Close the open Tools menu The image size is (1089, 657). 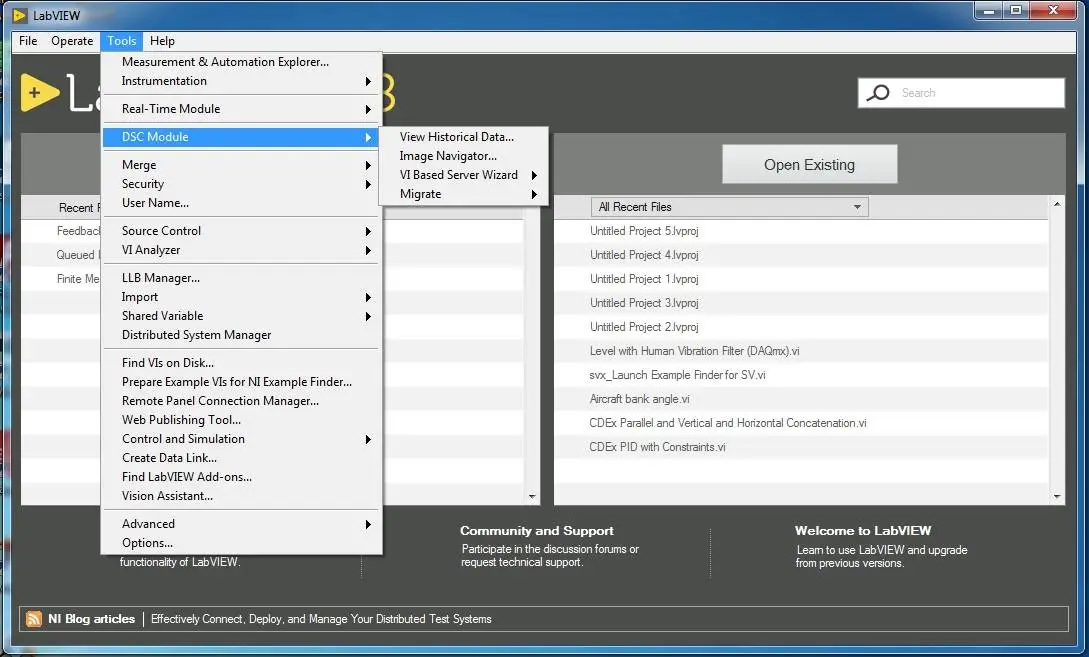122,41
